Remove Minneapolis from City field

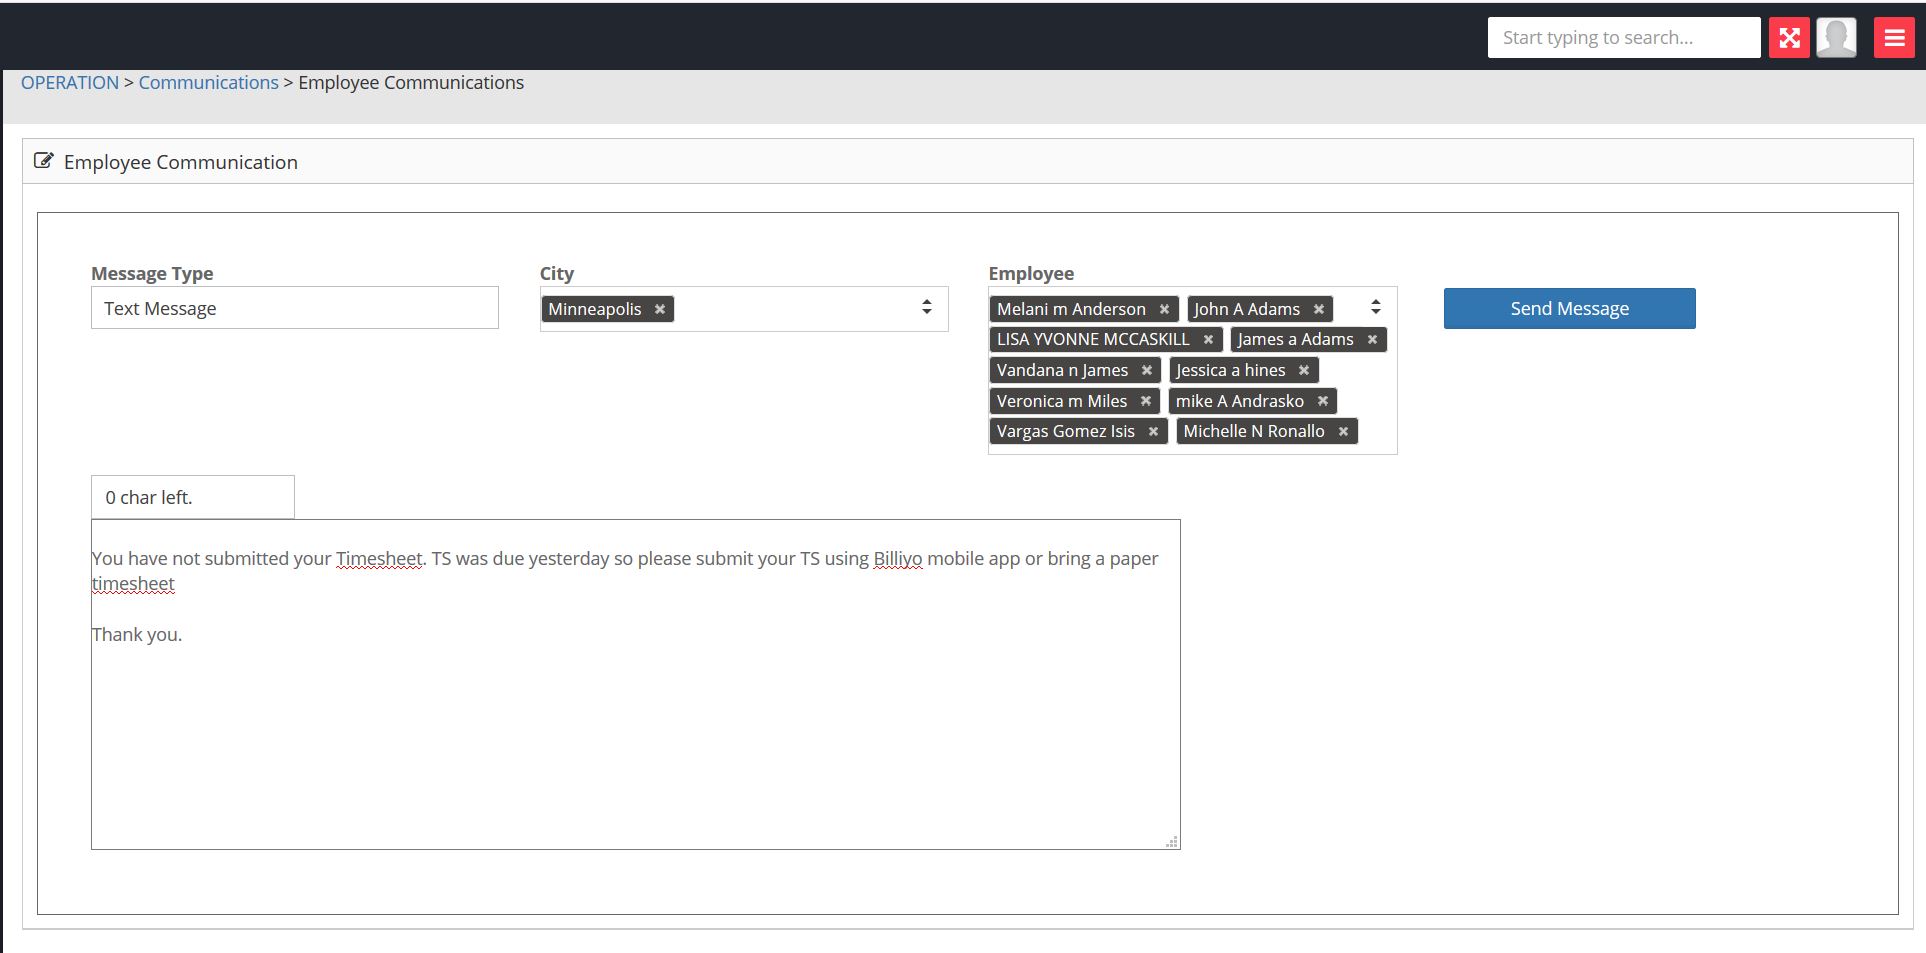pyautogui.click(x=660, y=309)
